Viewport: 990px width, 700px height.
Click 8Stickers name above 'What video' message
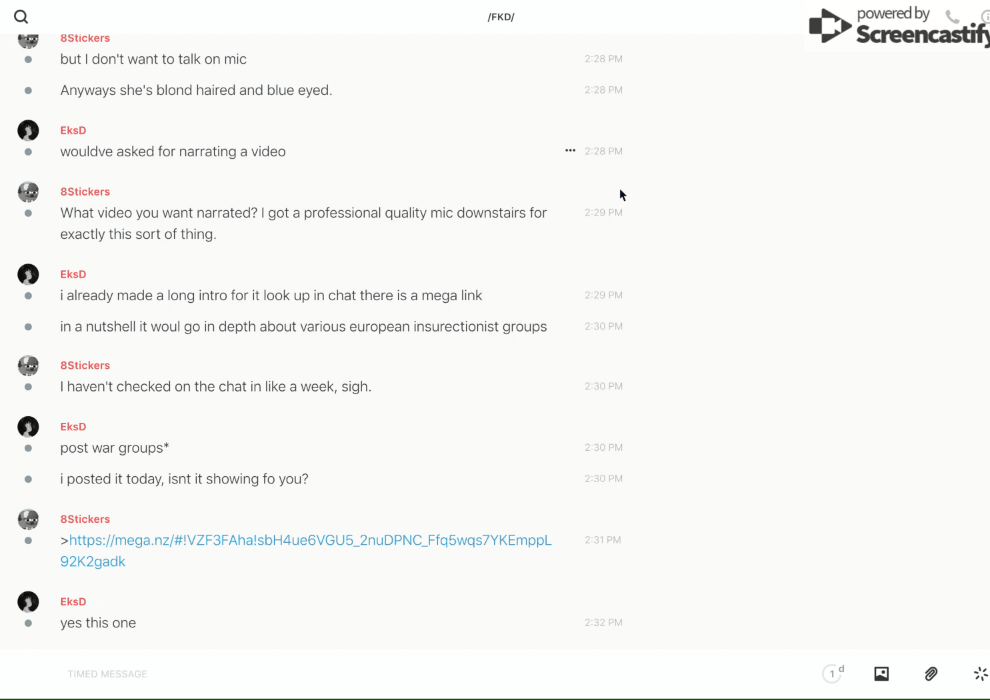point(85,192)
